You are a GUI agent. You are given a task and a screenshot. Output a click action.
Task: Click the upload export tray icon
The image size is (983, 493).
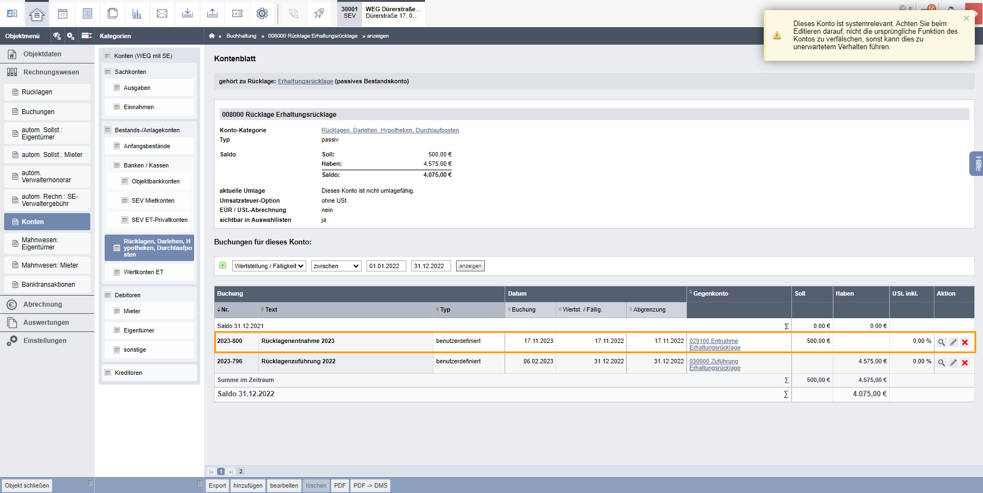coord(213,13)
